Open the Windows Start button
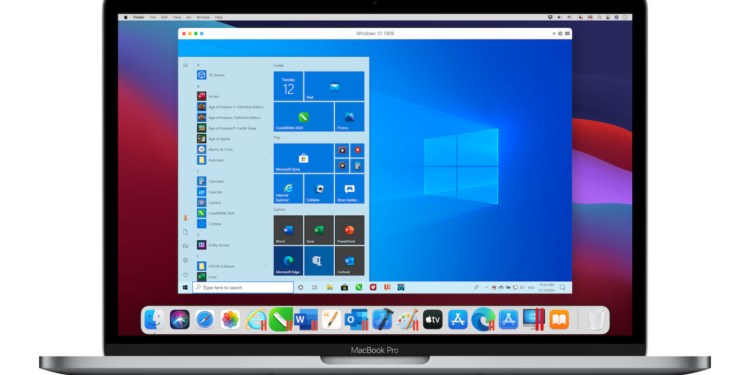This screenshot has width=750, height=375. [x=185, y=287]
